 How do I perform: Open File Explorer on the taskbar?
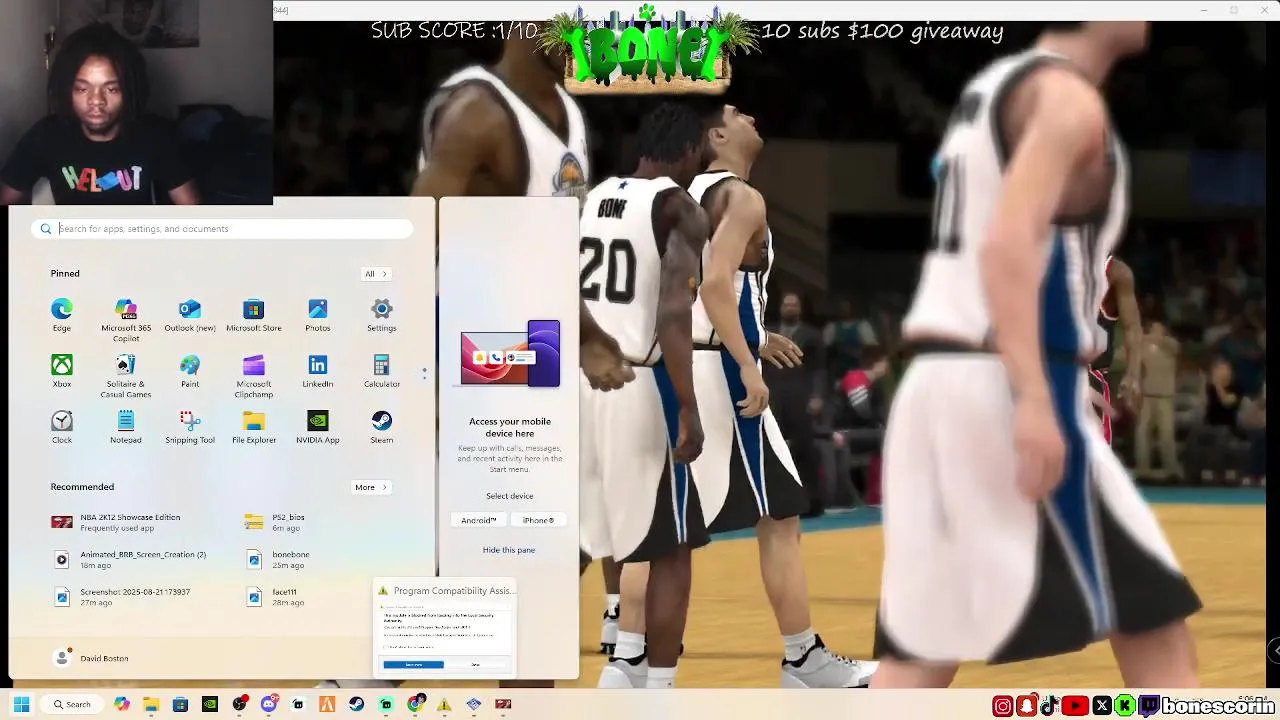tap(151, 704)
